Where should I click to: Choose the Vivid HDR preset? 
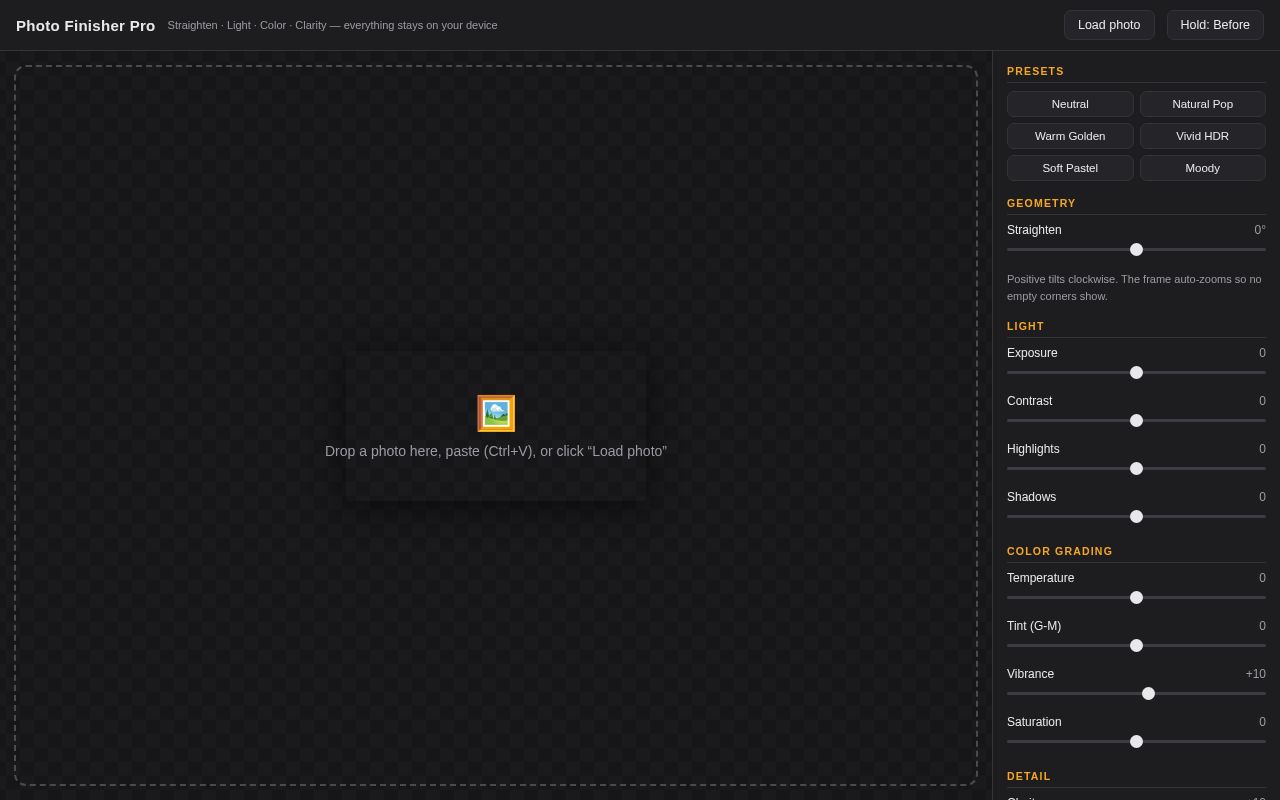(x=1203, y=136)
